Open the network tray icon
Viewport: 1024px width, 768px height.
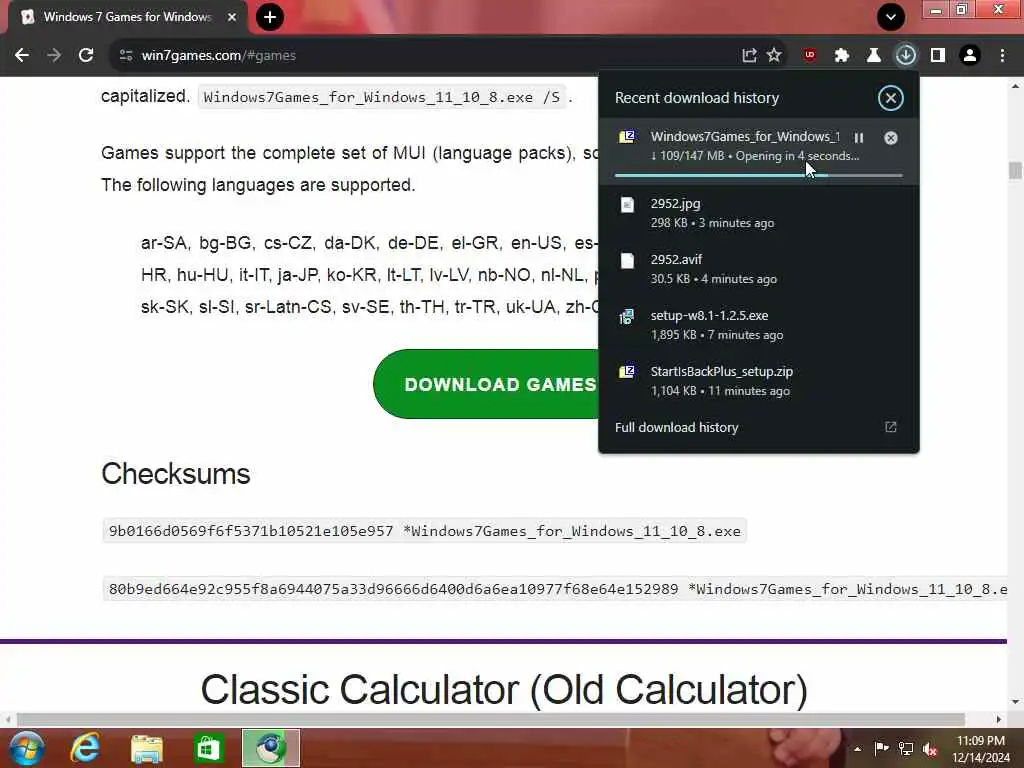[x=906, y=749]
